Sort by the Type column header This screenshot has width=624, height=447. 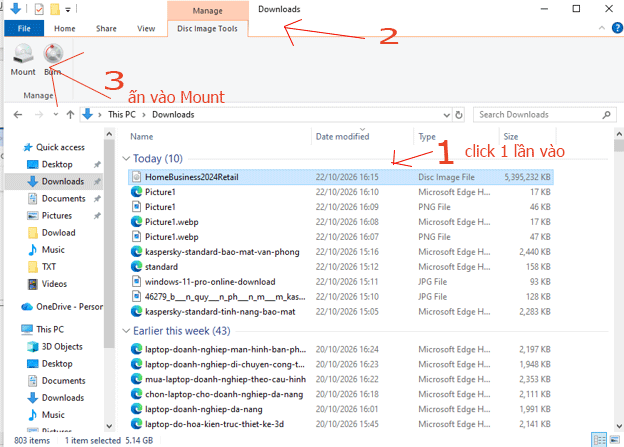click(427, 137)
